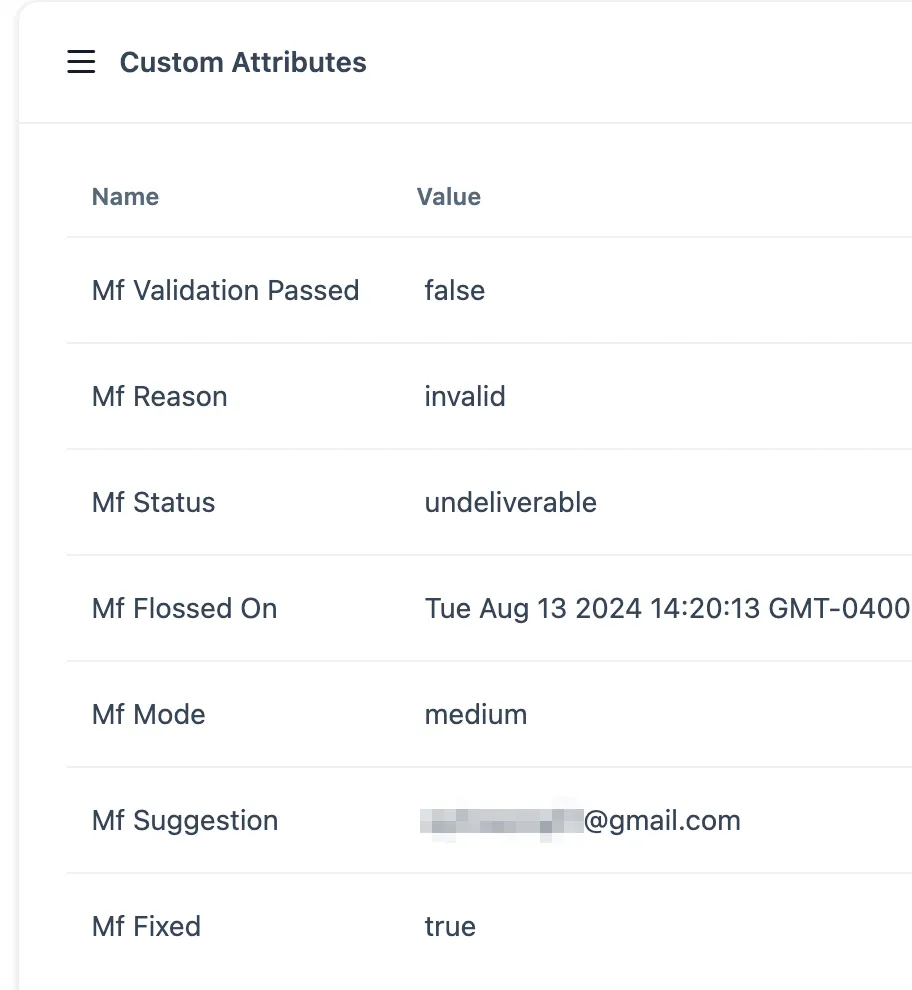Click the suggested gmail.com address
The height and width of the screenshot is (990, 912).
(580, 821)
